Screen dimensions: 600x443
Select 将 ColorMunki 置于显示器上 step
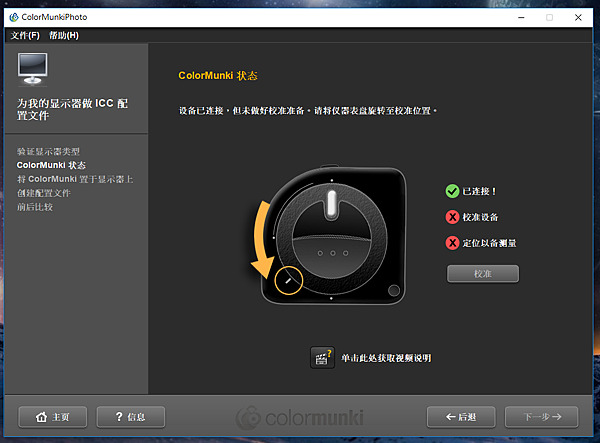[75, 179]
